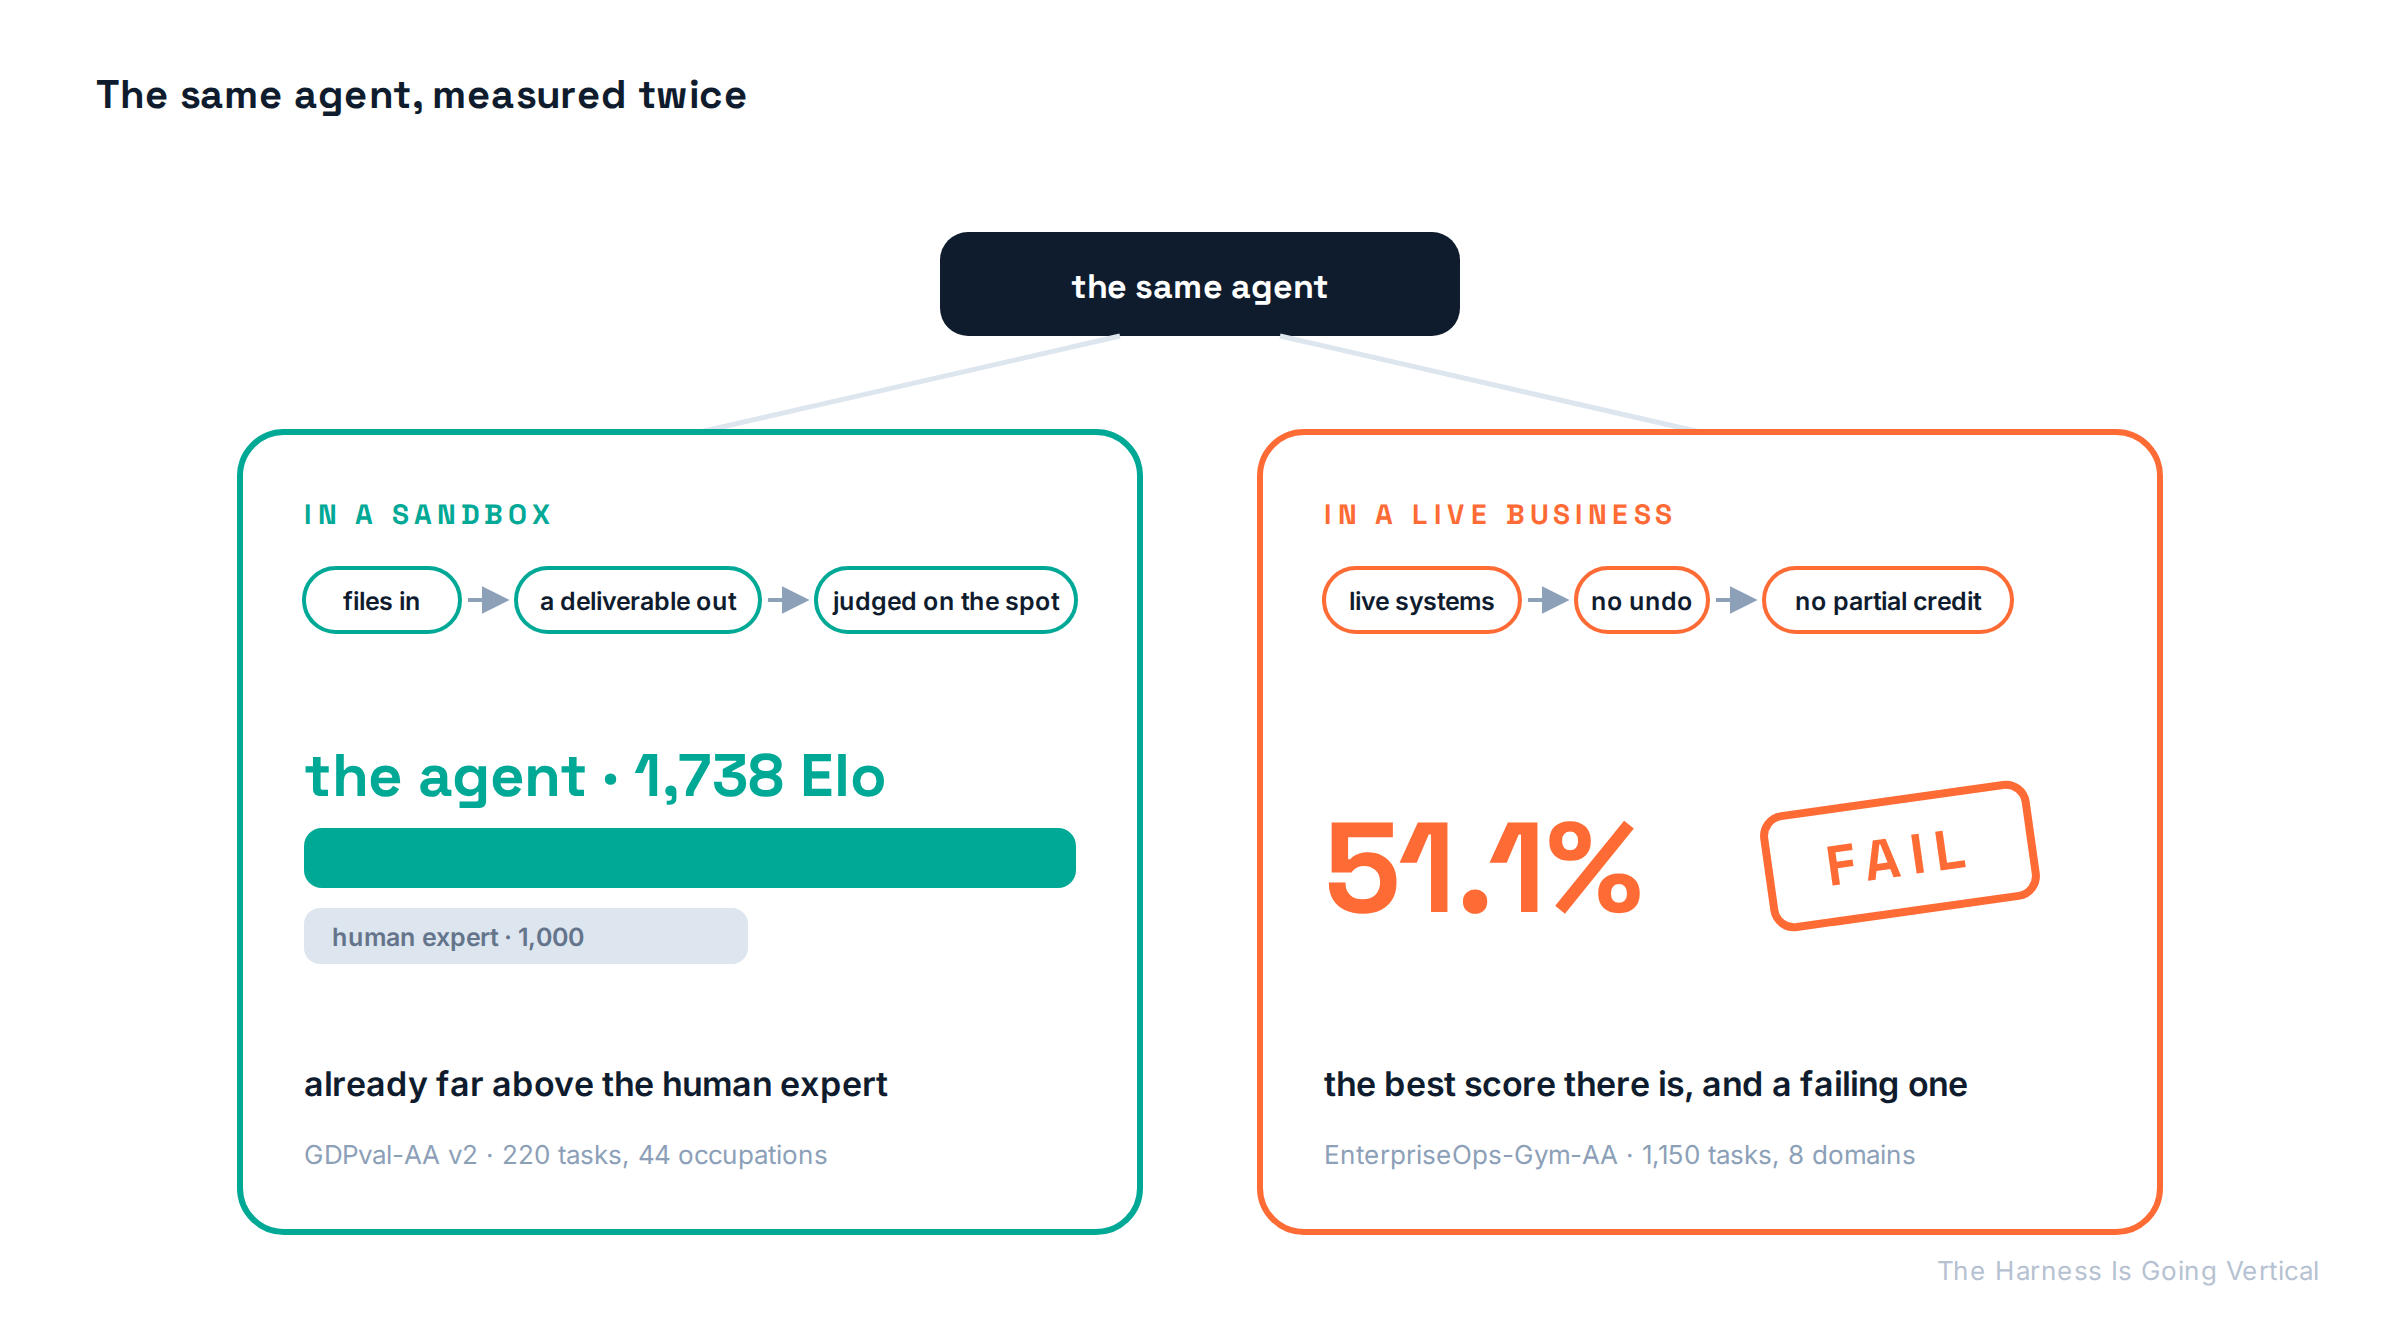Click the green agent Elo bar

click(690, 858)
